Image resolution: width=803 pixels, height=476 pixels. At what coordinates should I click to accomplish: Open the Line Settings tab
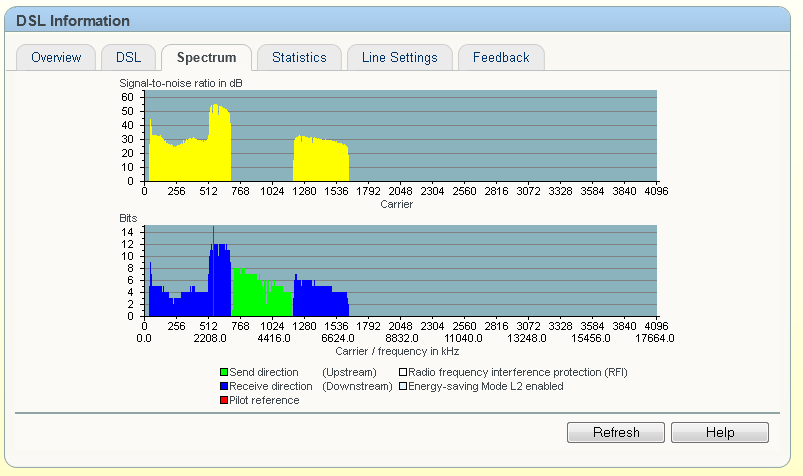399,58
